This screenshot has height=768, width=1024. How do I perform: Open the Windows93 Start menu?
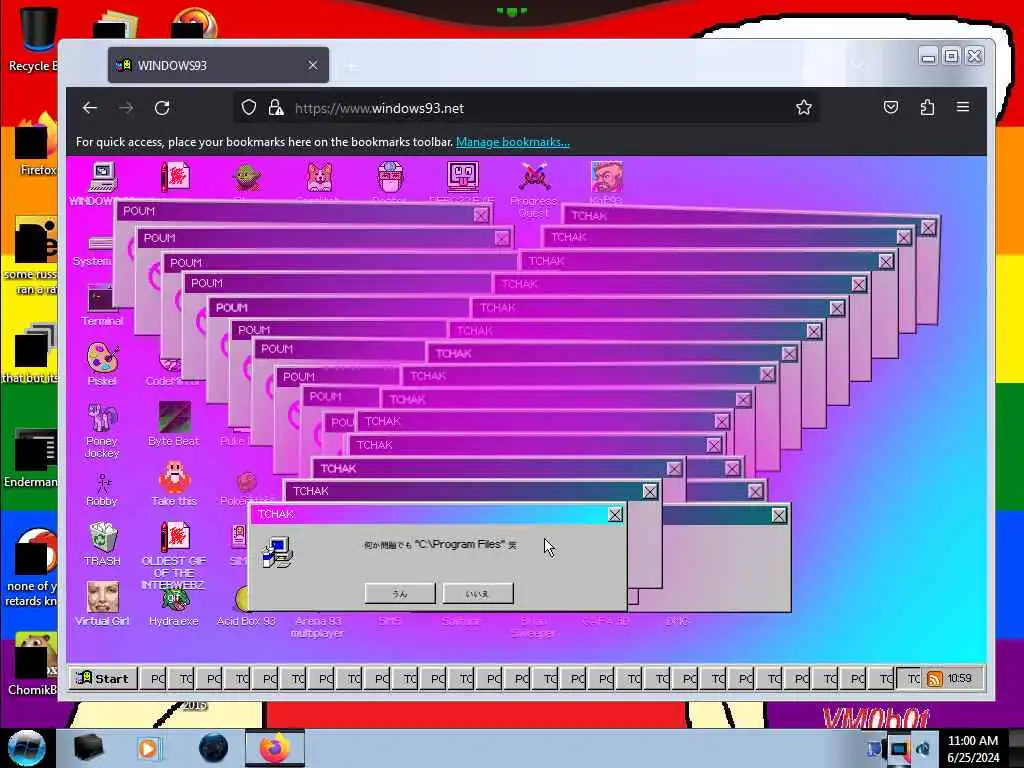pyautogui.click(x=103, y=679)
